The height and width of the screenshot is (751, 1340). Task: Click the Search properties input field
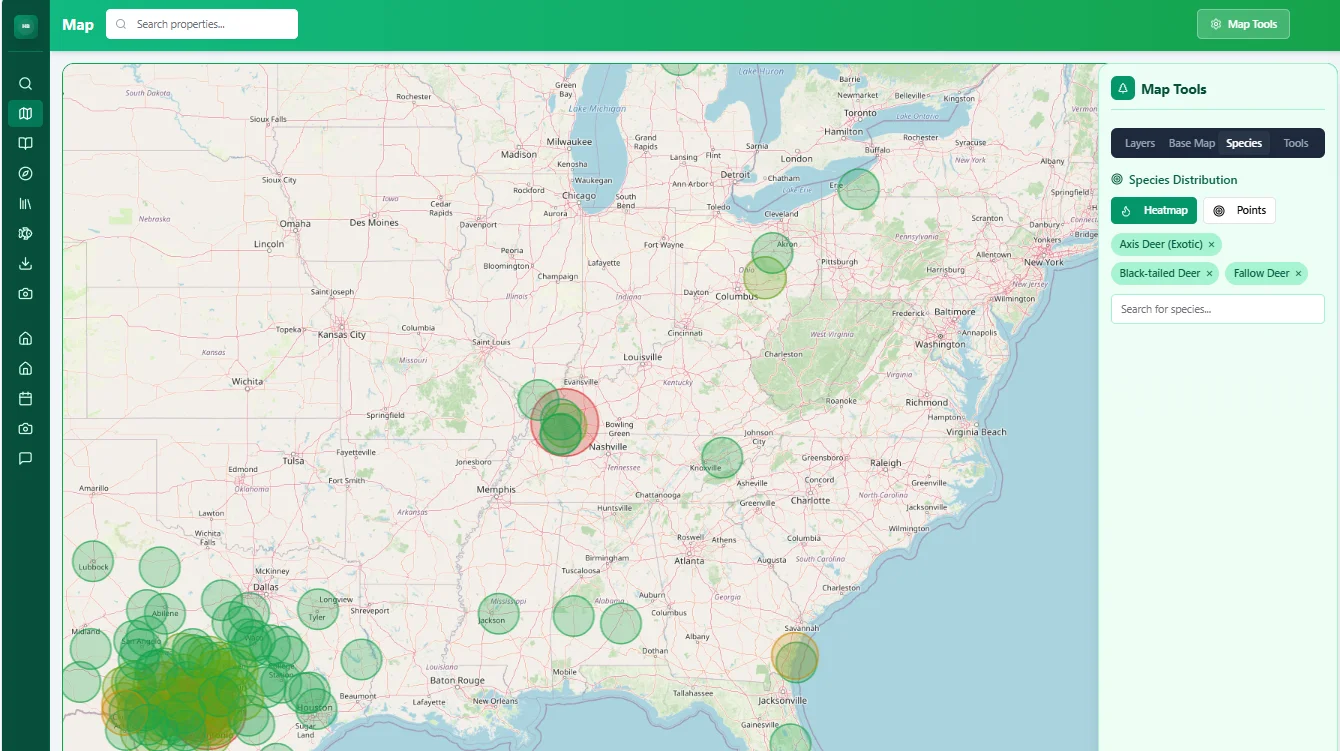click(x=202, y=24)
